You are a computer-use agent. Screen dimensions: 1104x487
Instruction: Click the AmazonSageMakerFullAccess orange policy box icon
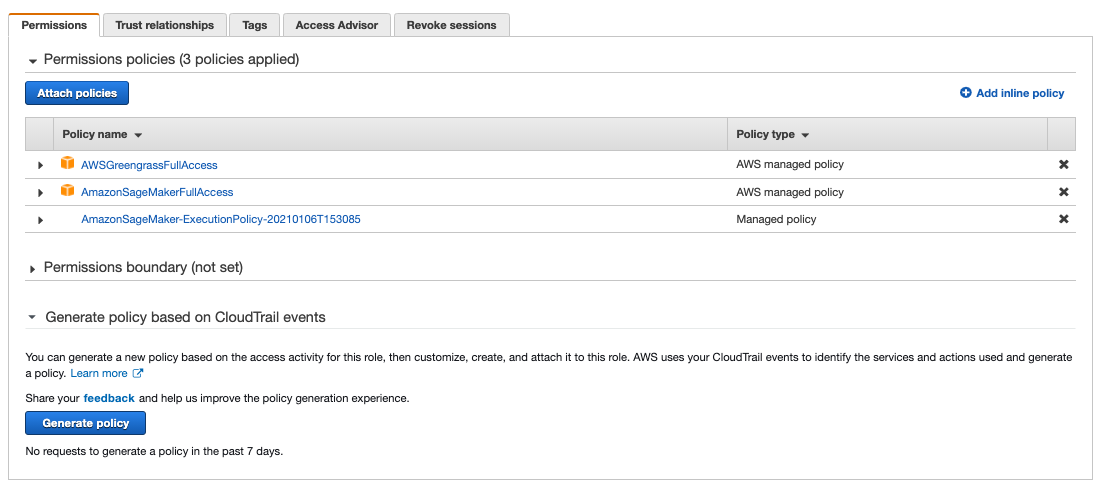[x=67, y=191]
